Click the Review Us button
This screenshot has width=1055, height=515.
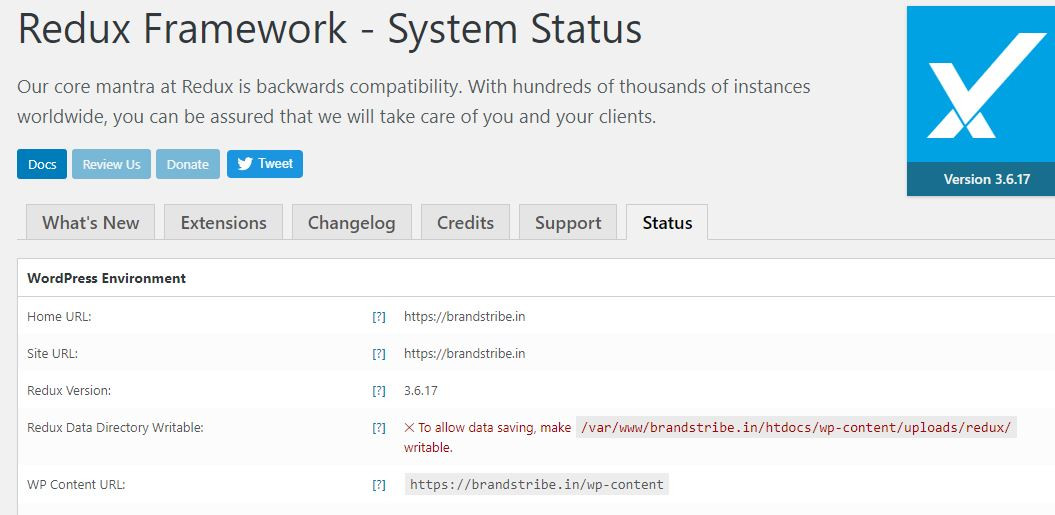tap(111, 164)
